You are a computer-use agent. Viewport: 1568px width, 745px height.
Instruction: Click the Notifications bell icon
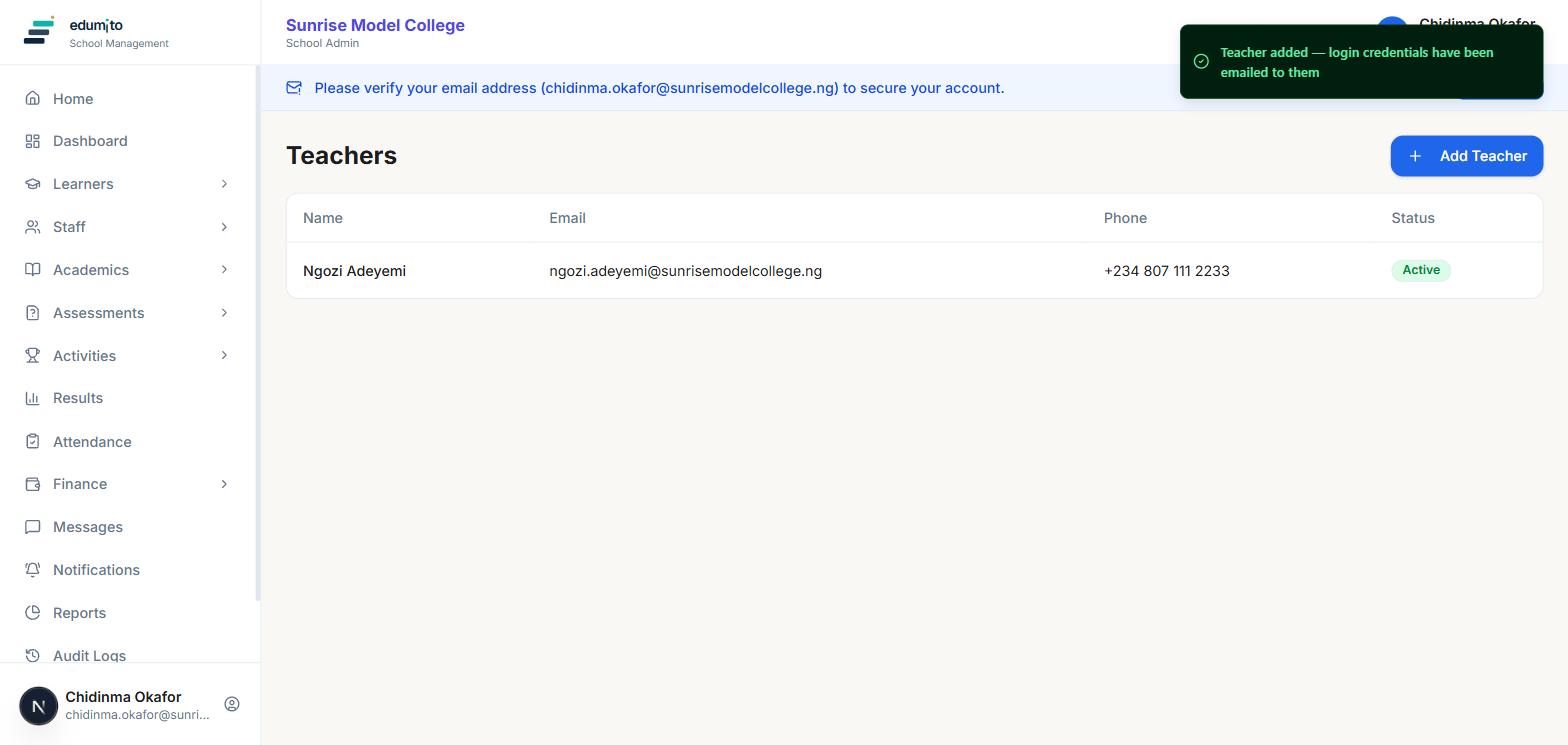click(x=33, y=570)
